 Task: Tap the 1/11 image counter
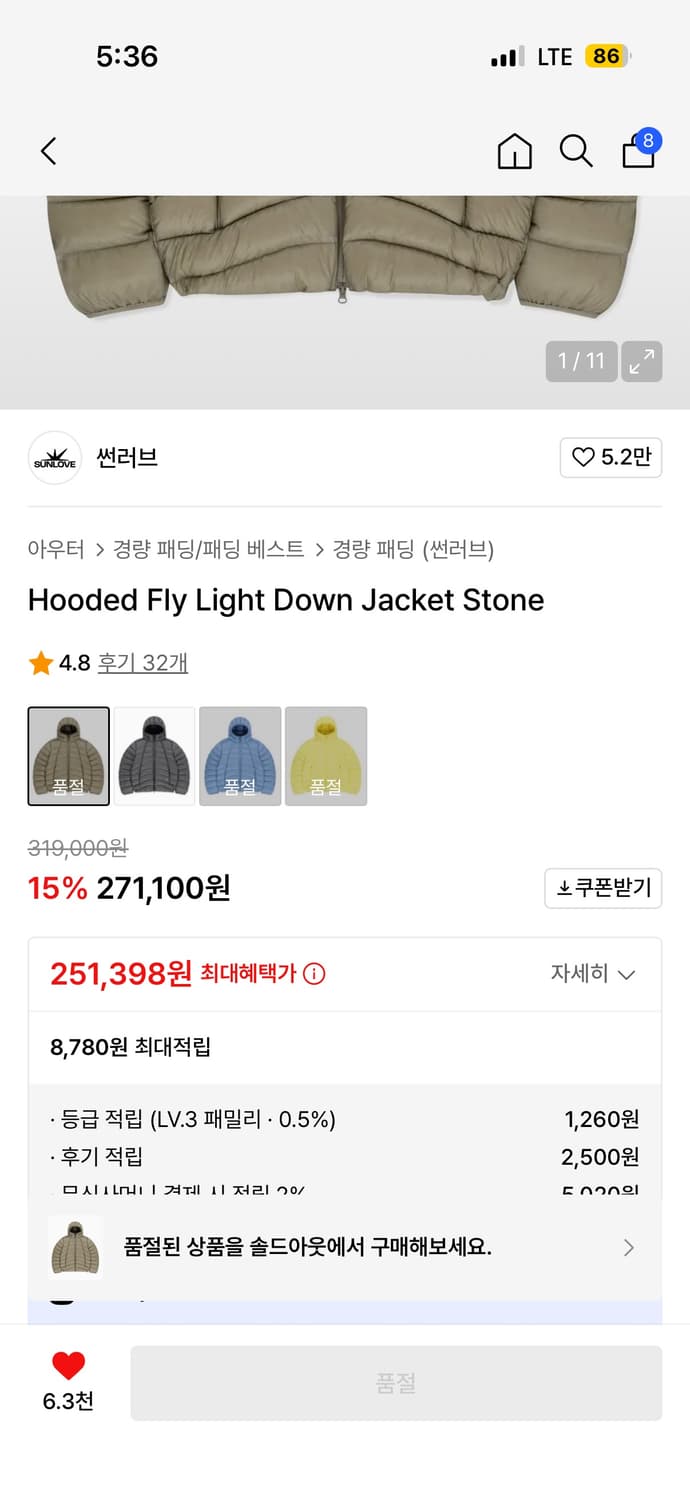click(x=581, y=361)
